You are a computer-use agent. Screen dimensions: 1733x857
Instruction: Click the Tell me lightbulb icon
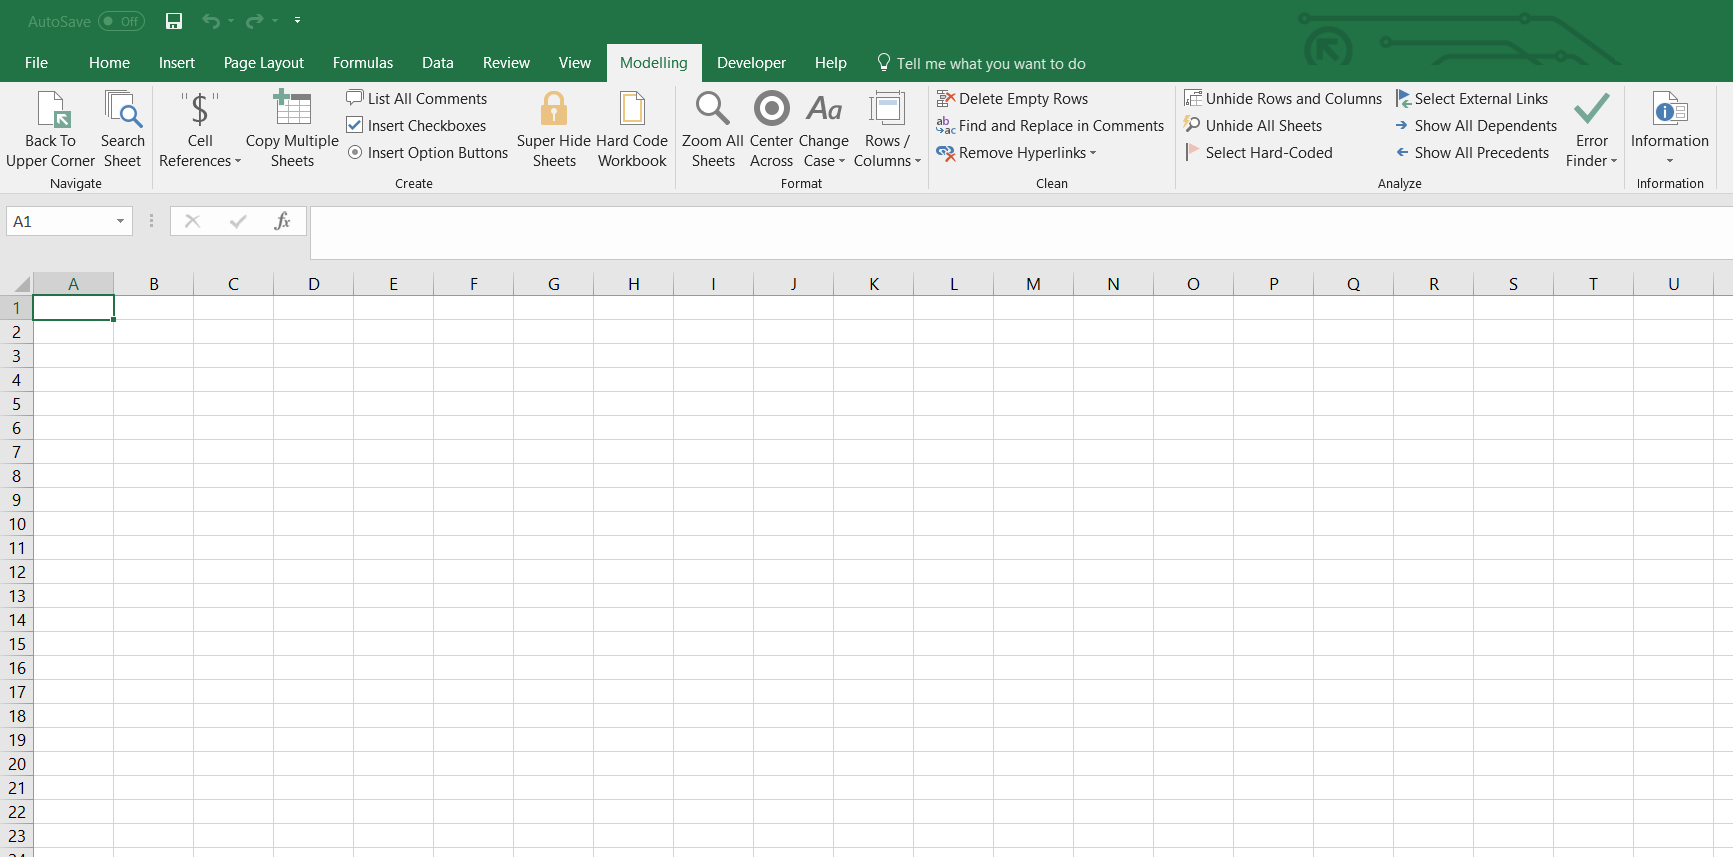click(883, 63)
